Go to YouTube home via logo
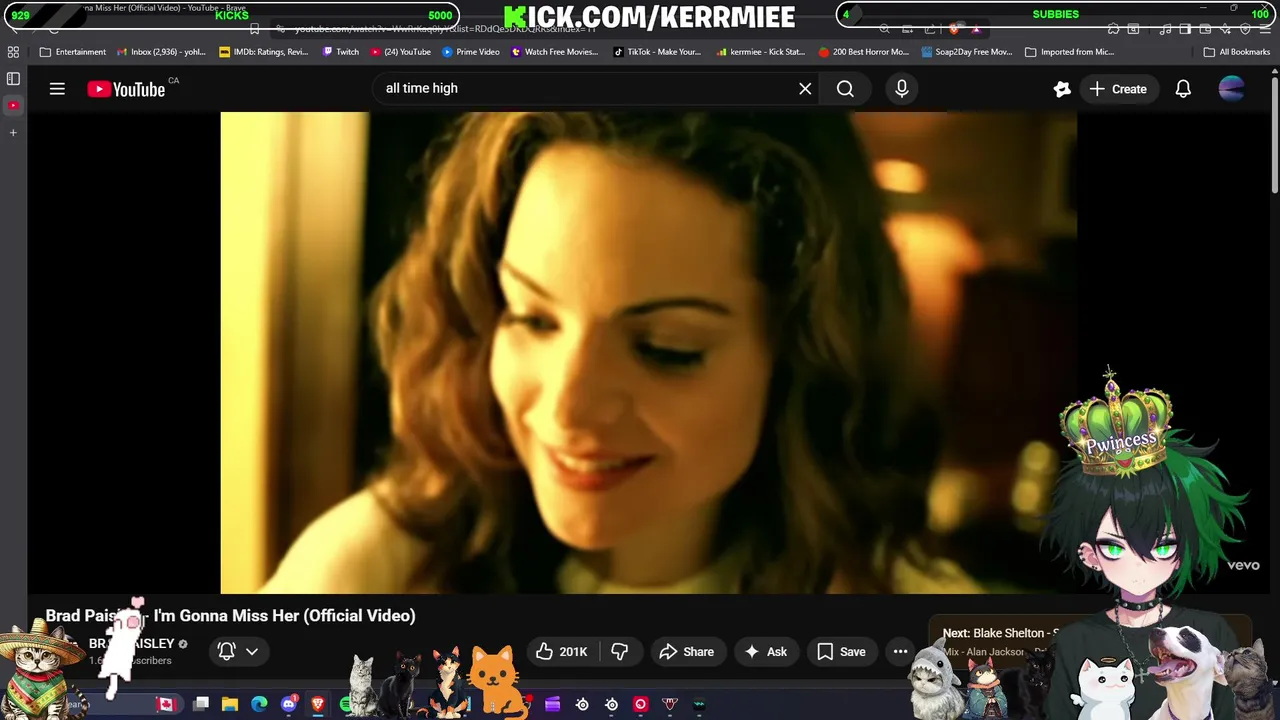The height and width of the screenshot is (720, 1280). (126, 89)
